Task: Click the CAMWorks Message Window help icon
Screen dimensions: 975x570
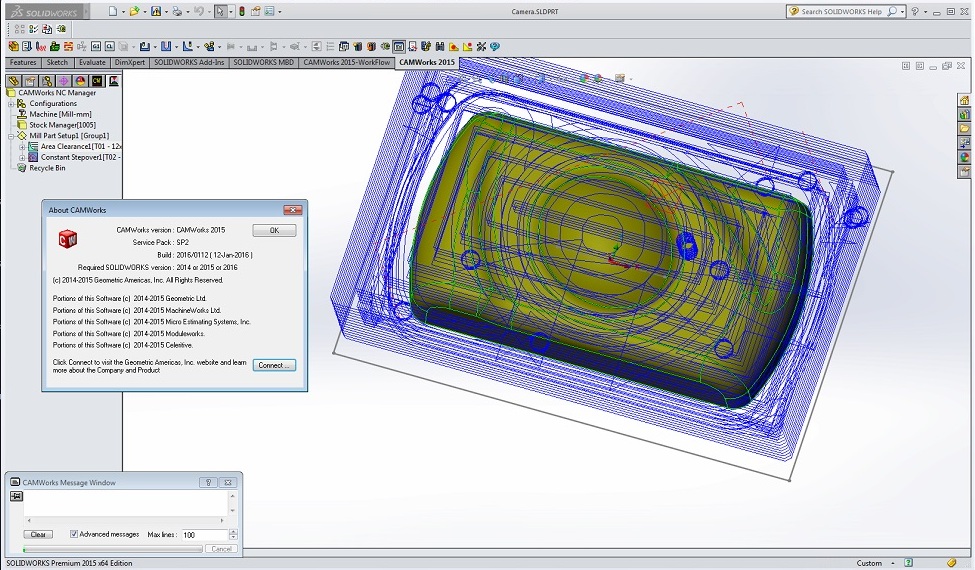Action: tap(208, 482)
